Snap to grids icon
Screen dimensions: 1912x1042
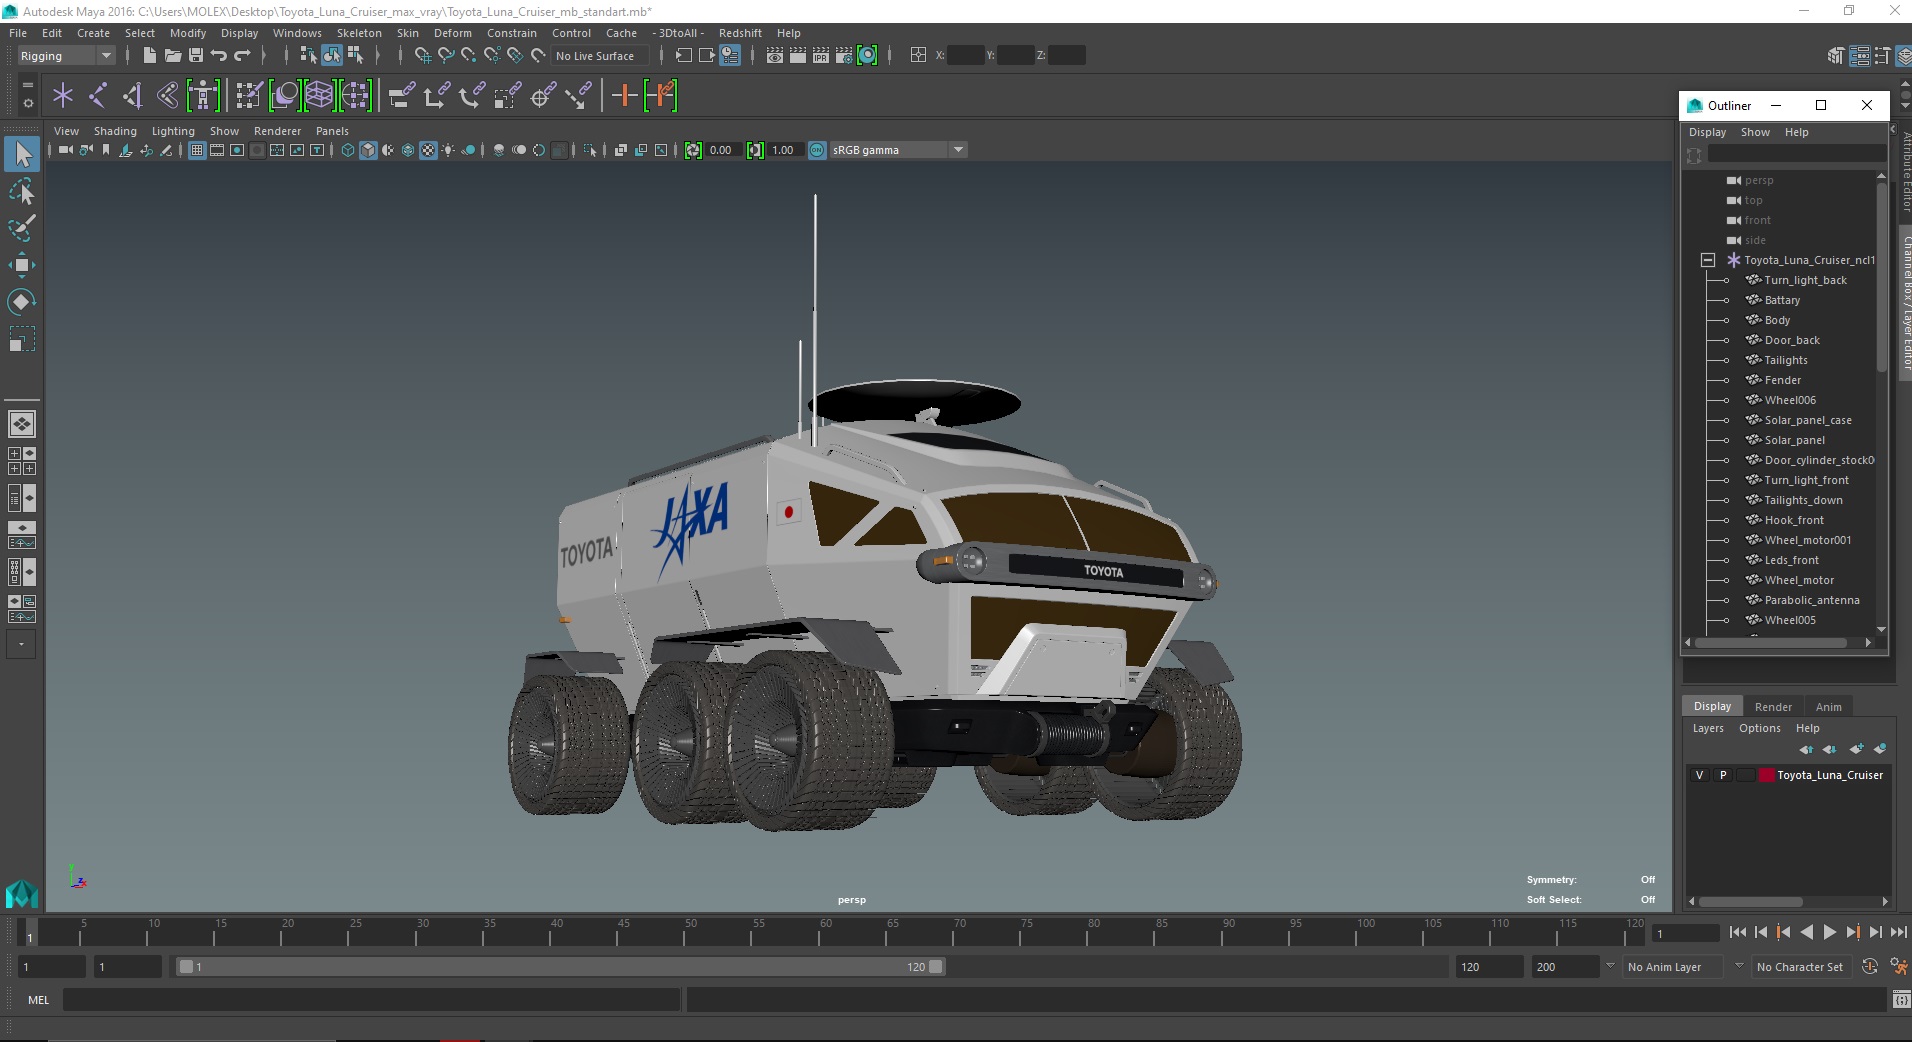click(x=423, y=56)
